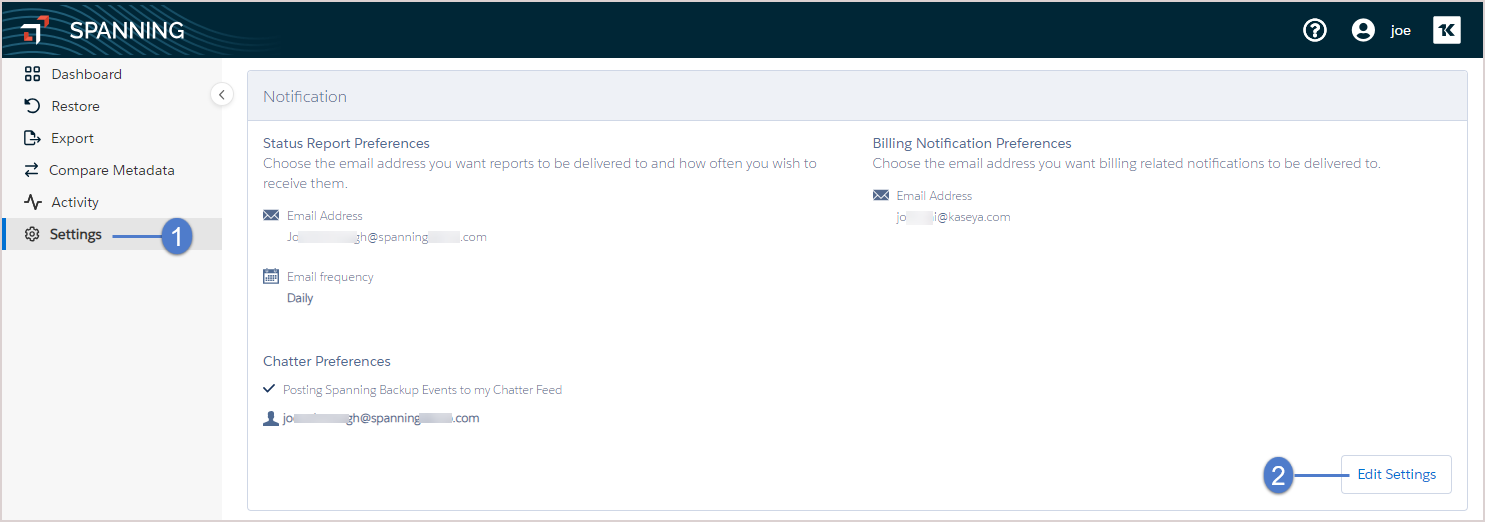Open the Dashboard menu item

point(112,74)
